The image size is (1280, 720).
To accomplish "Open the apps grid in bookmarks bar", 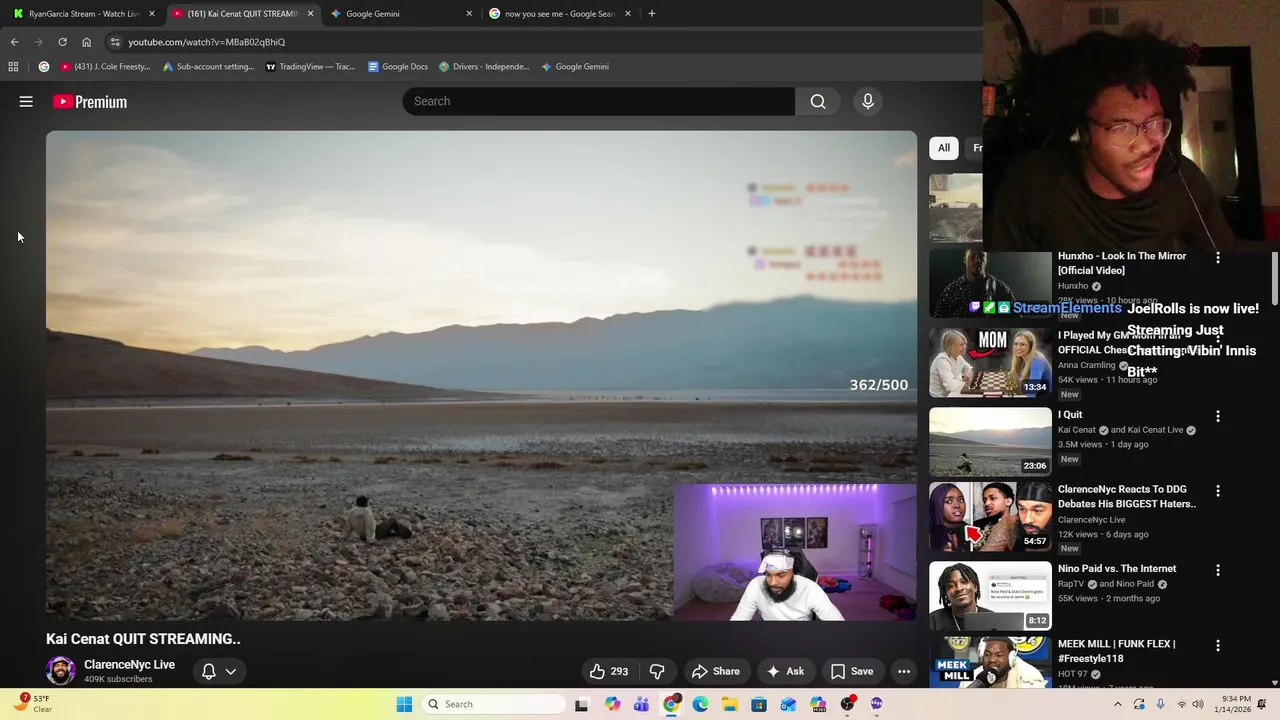I will (x=13, y=67).
